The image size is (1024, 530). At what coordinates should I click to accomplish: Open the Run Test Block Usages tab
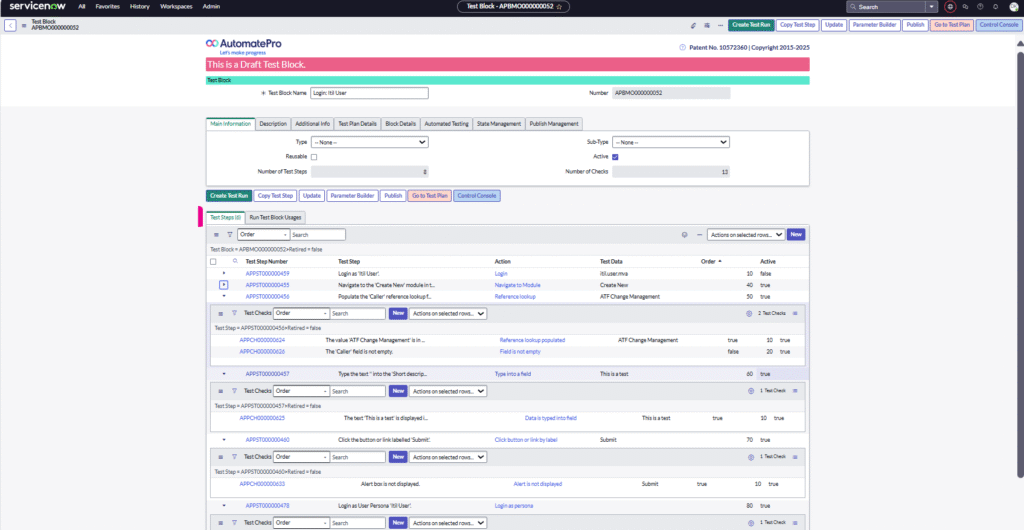[x=275, y=217]
